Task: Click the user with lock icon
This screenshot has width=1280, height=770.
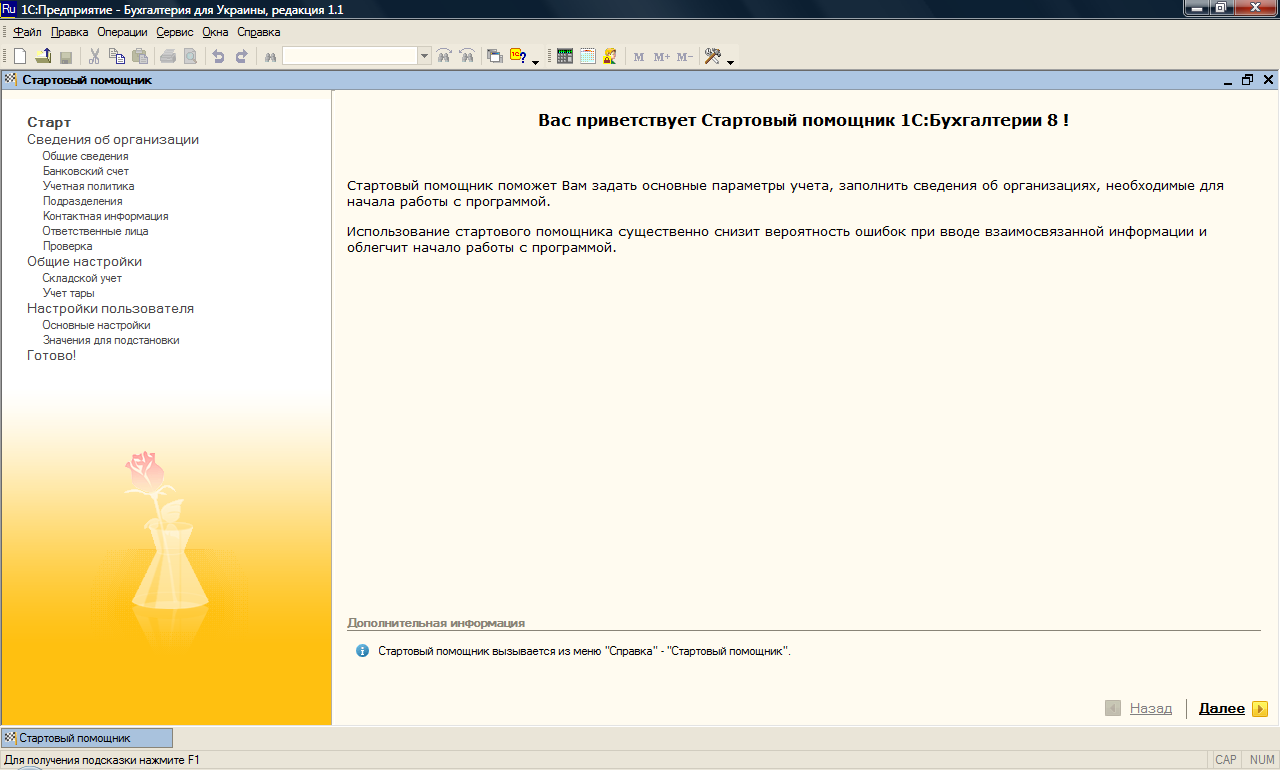Action: pyautogui.click(x=610, y=56)
